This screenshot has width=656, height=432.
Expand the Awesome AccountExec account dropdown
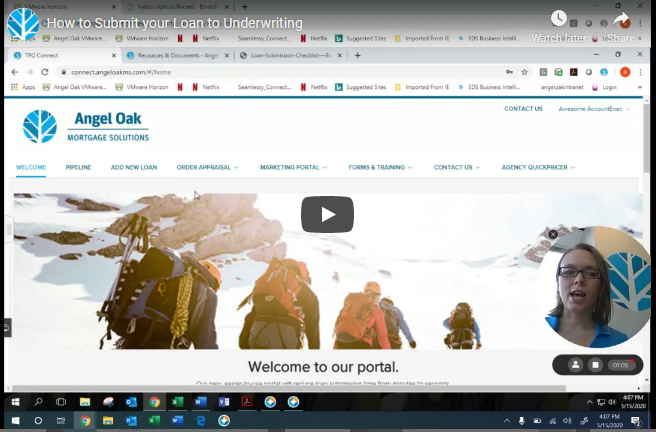[x=594, y=109]
